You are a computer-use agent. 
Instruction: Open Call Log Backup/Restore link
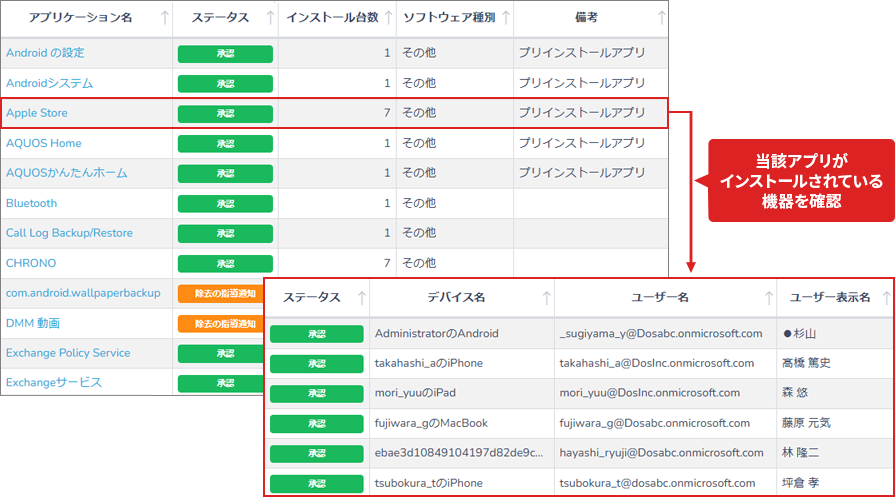tap(69, 233)
